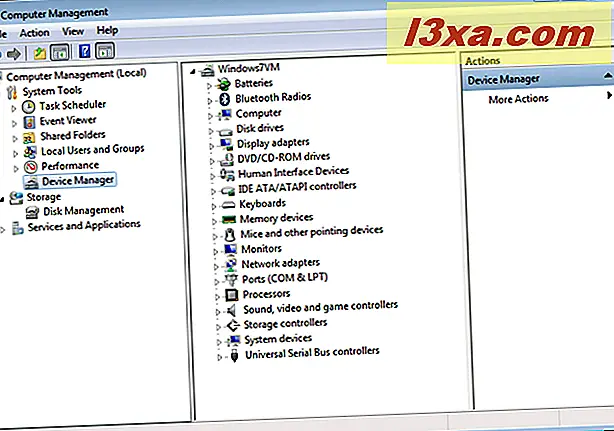614x431 pixels.
Task: Click the Bluetooth Radios icon
Action: 224,99
